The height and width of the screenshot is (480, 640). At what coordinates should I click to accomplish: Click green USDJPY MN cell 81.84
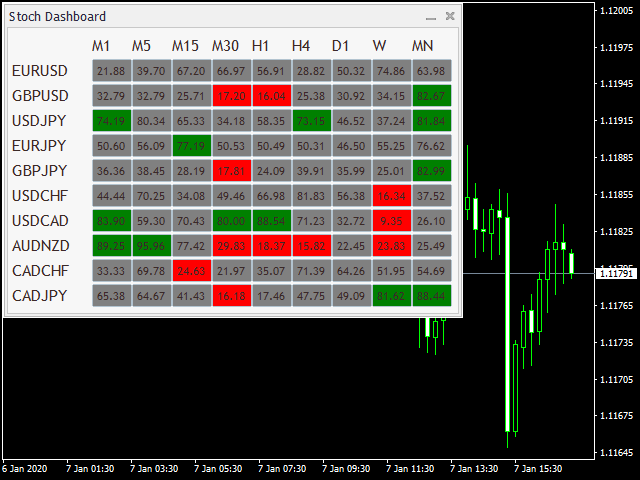[x=431, y=121]
